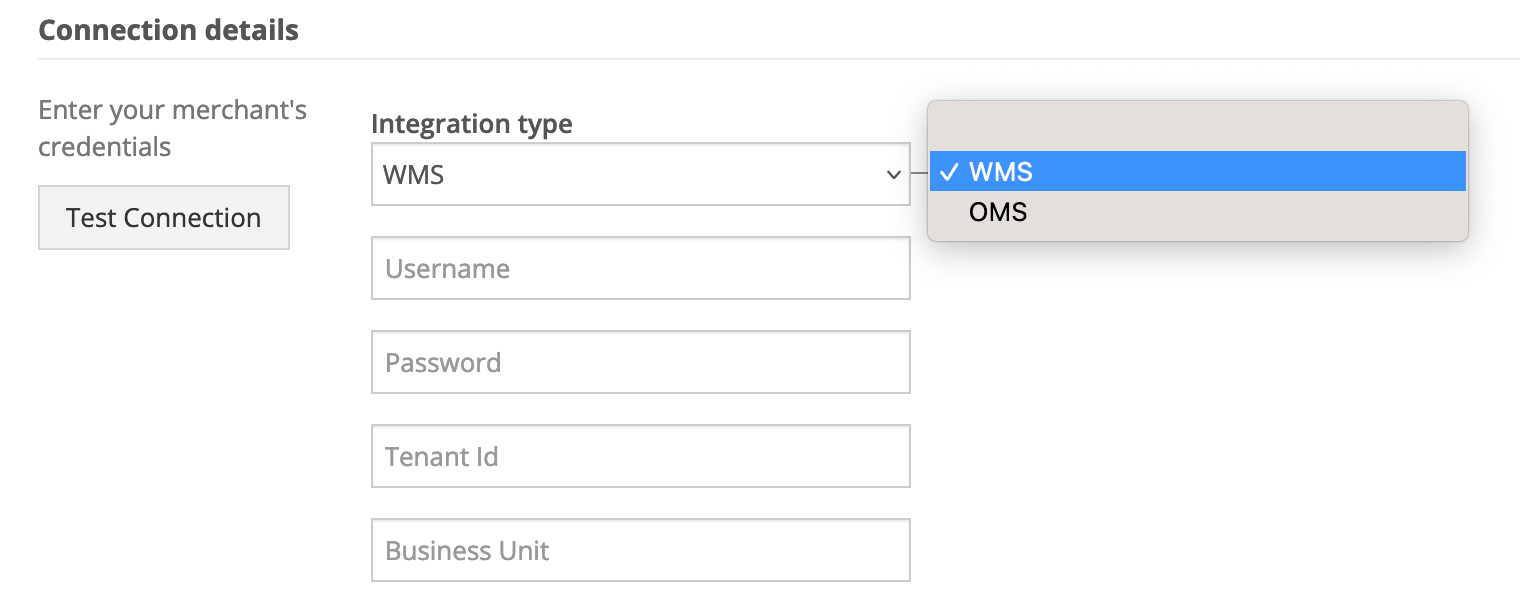Click the Connection details heading
This screenshot has height=605, width=1520.
pyautogui.click(x=168, y=30)
